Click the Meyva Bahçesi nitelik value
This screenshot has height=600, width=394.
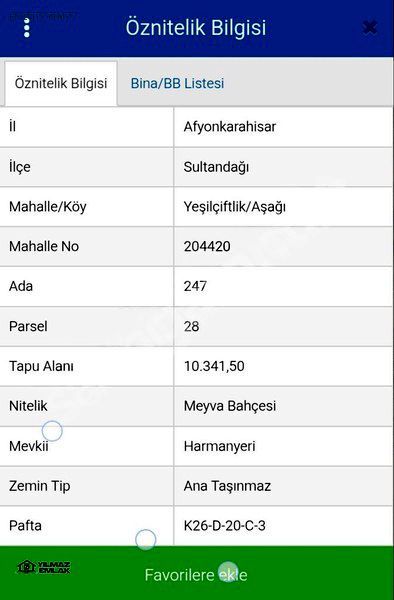(230, 406)
